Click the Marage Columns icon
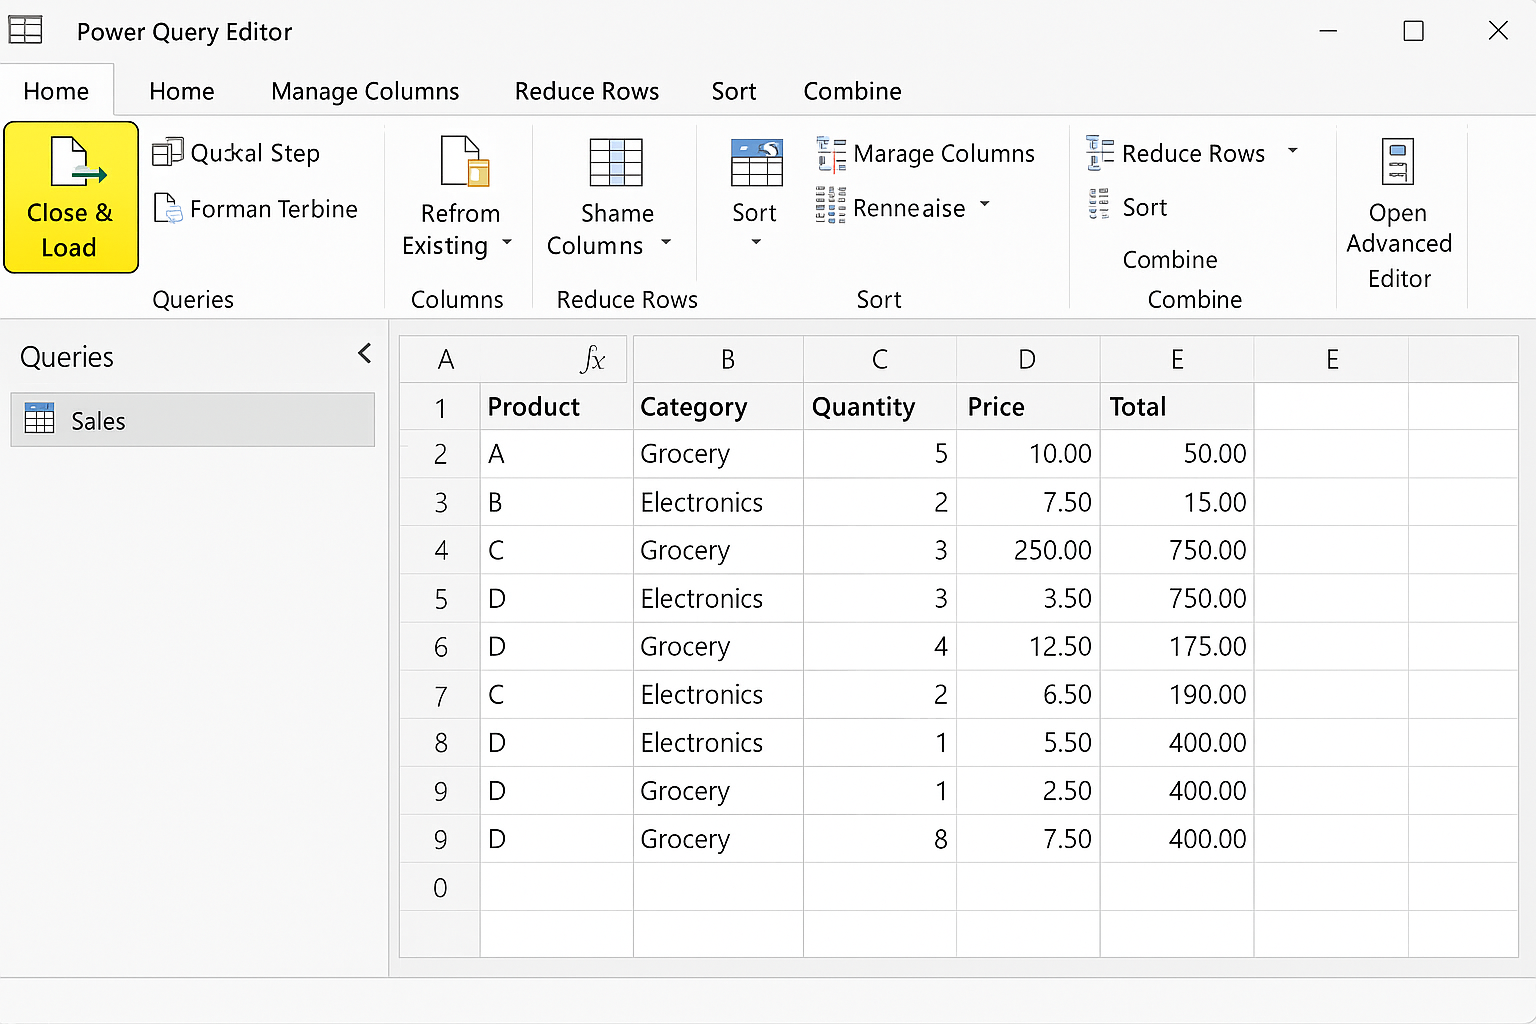This screenshot has height=1024, width=1536. (831, 154)
